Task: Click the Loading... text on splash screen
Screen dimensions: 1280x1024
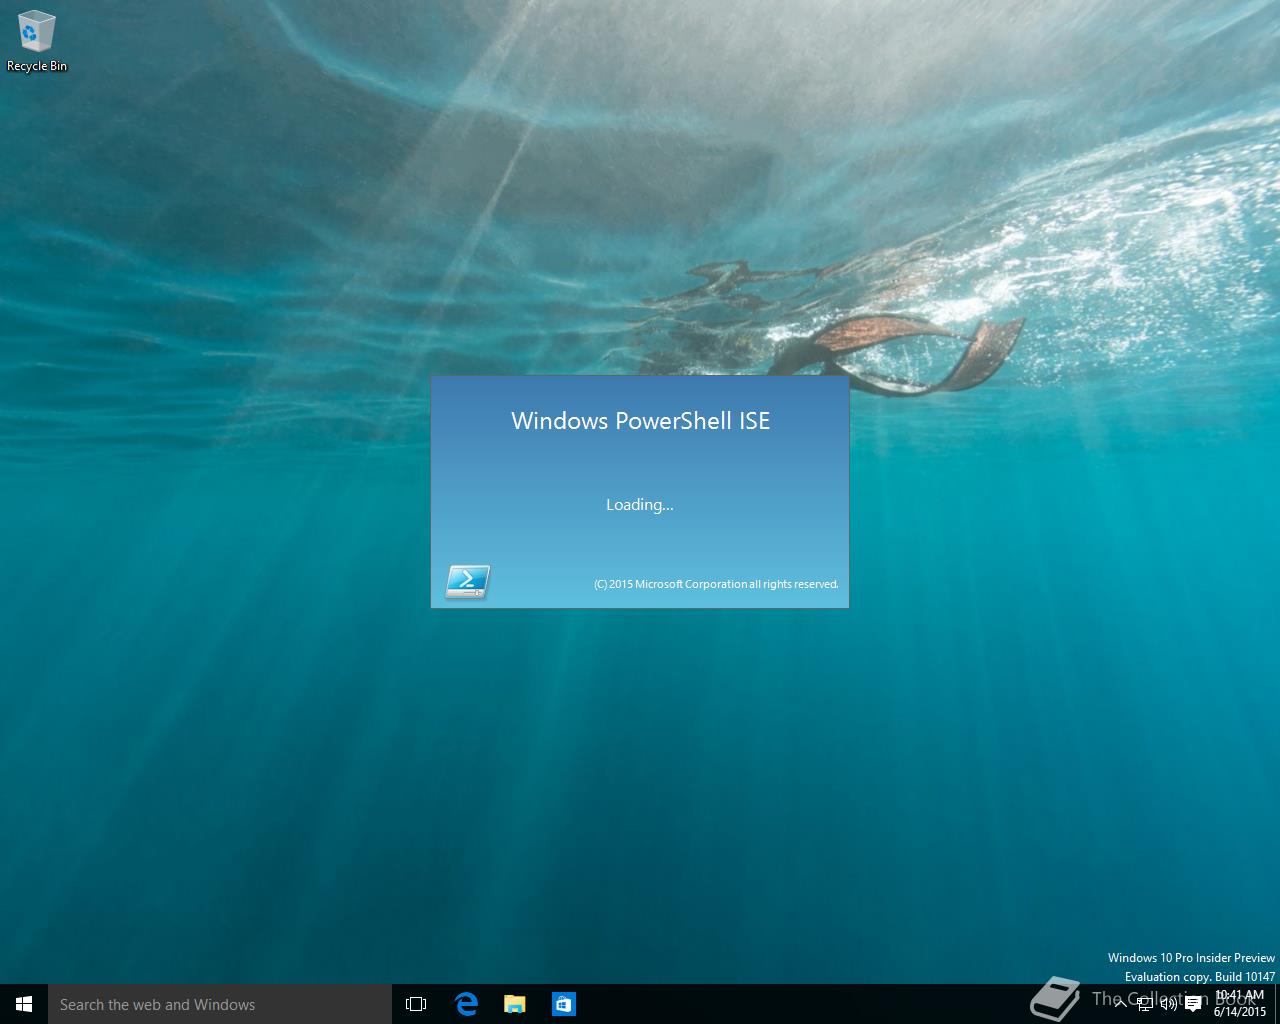Action: point(640,504)
